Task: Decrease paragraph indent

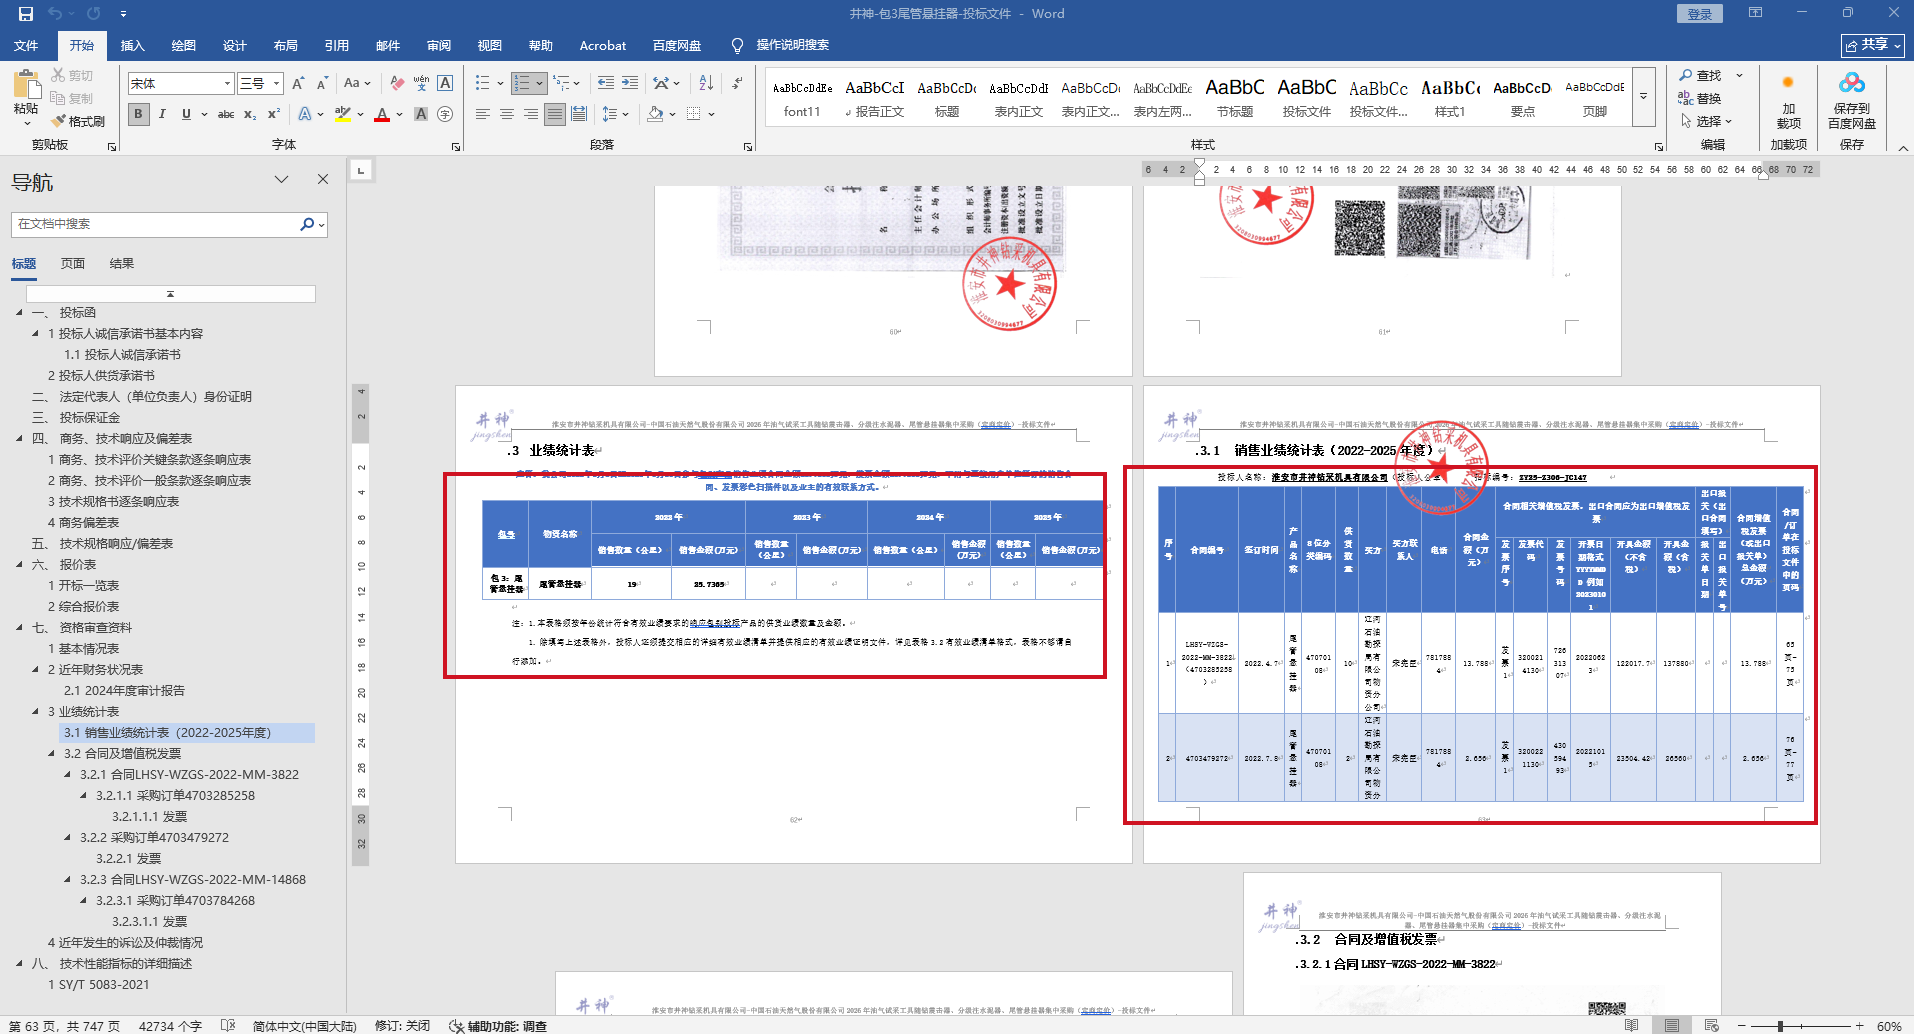Action: coord(606,83)
